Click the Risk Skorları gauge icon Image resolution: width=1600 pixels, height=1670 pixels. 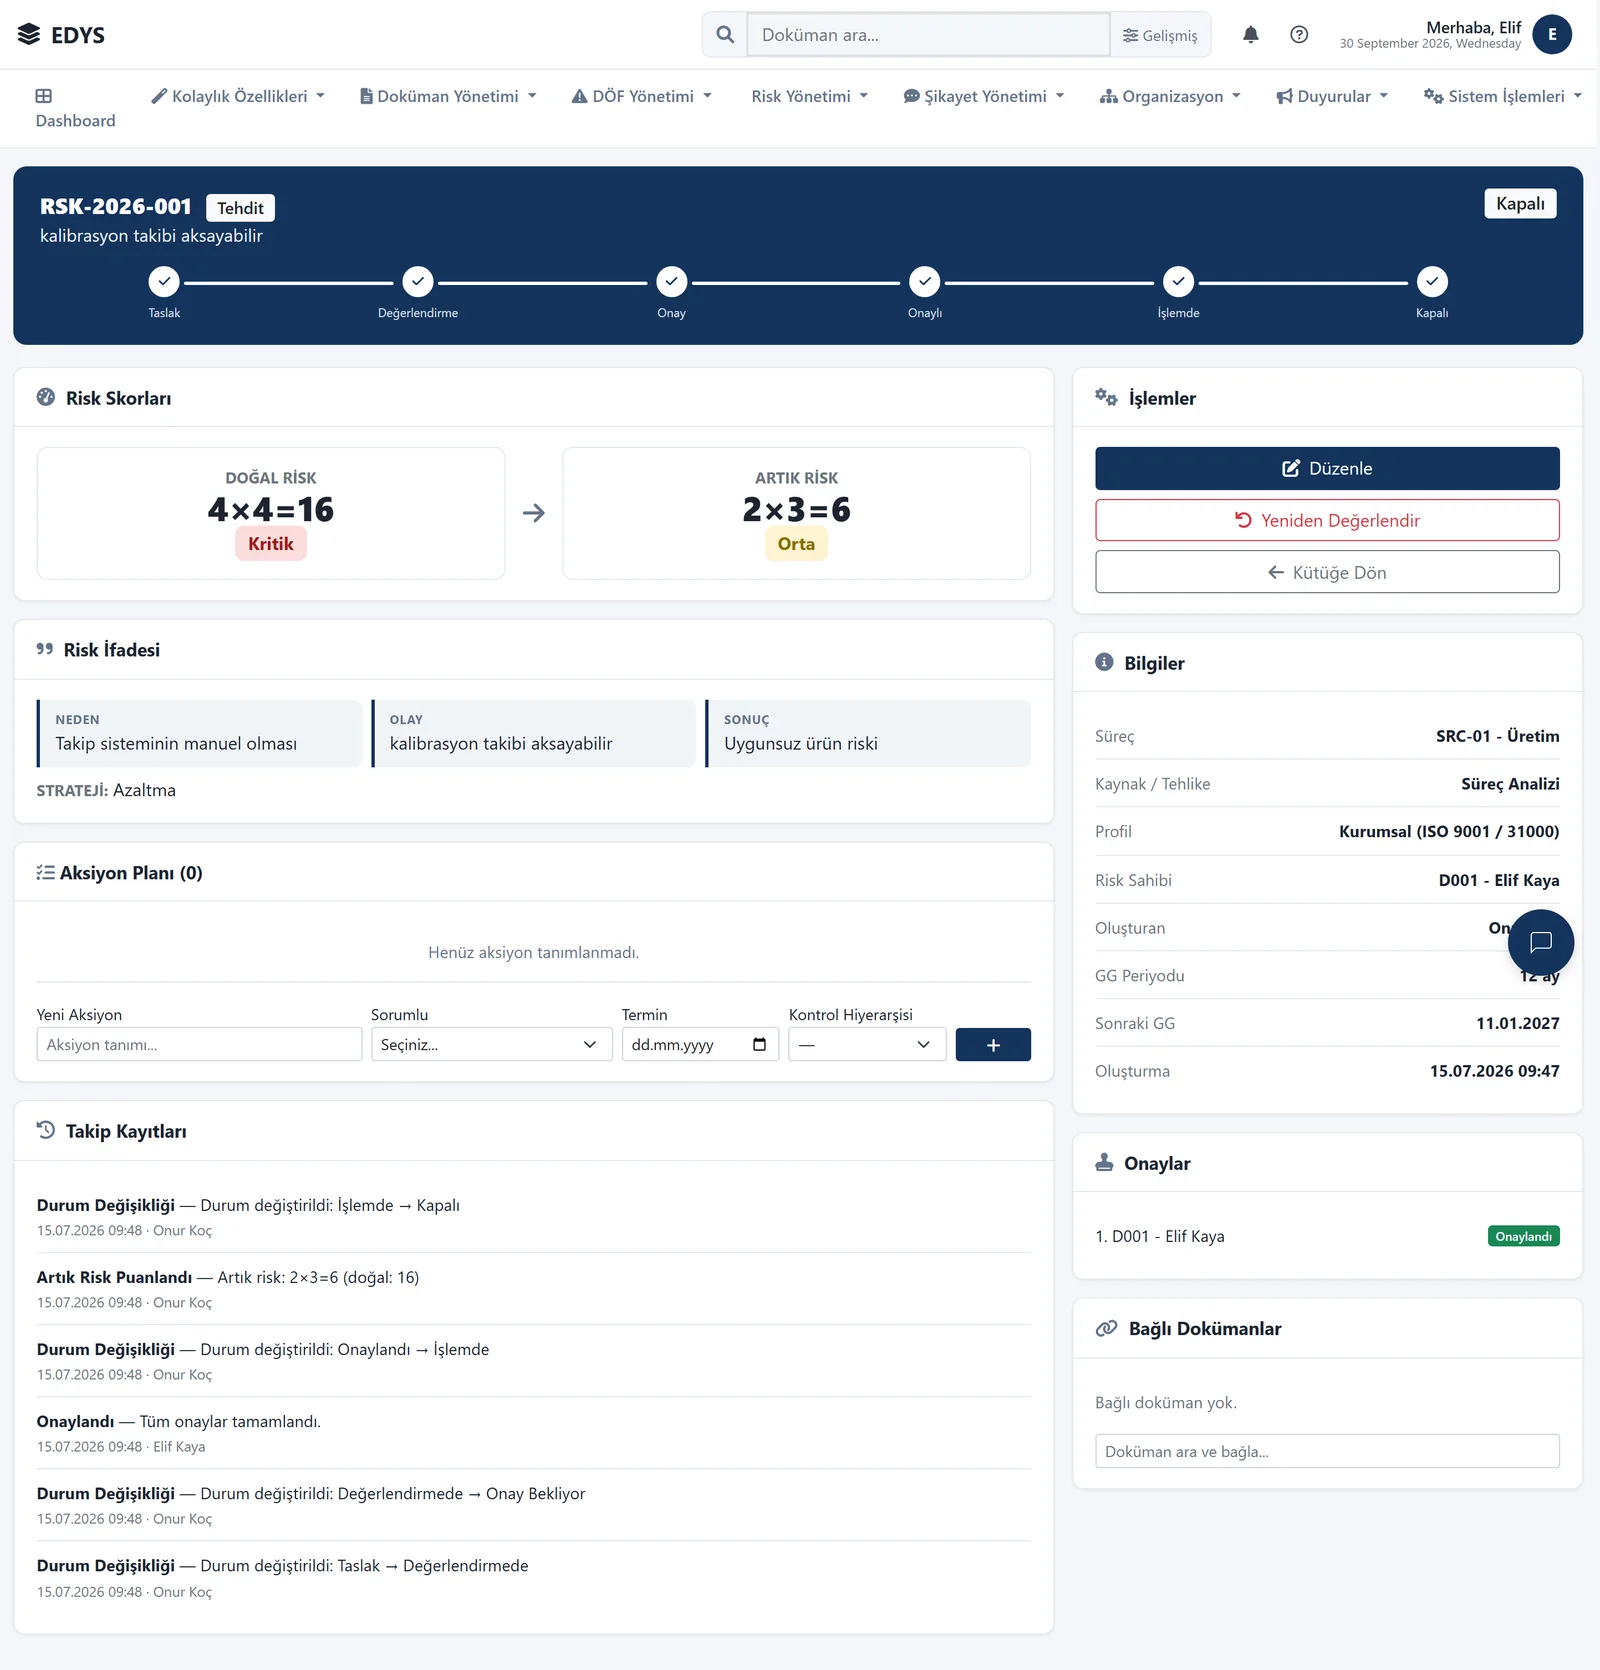[x=46, y=397]
